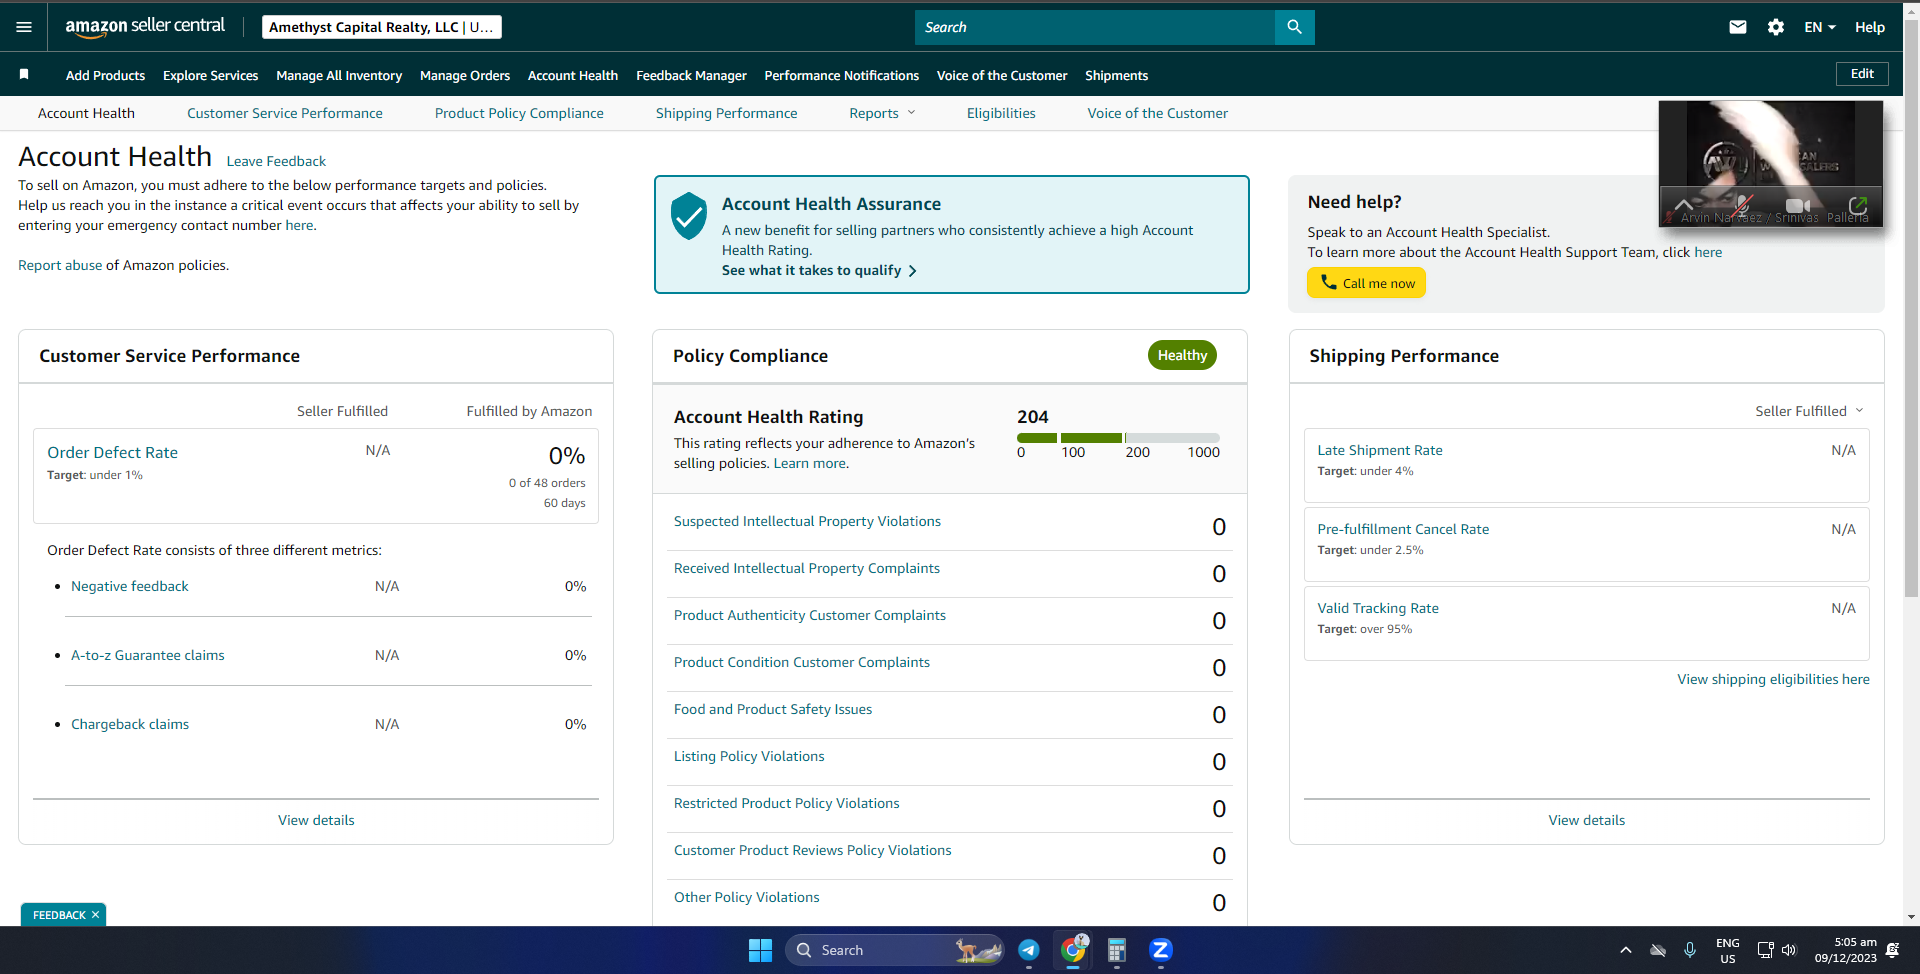This screenshot has height=974, width=1920.
Task: Open Performance Notifications
Action: coord(841,75)
